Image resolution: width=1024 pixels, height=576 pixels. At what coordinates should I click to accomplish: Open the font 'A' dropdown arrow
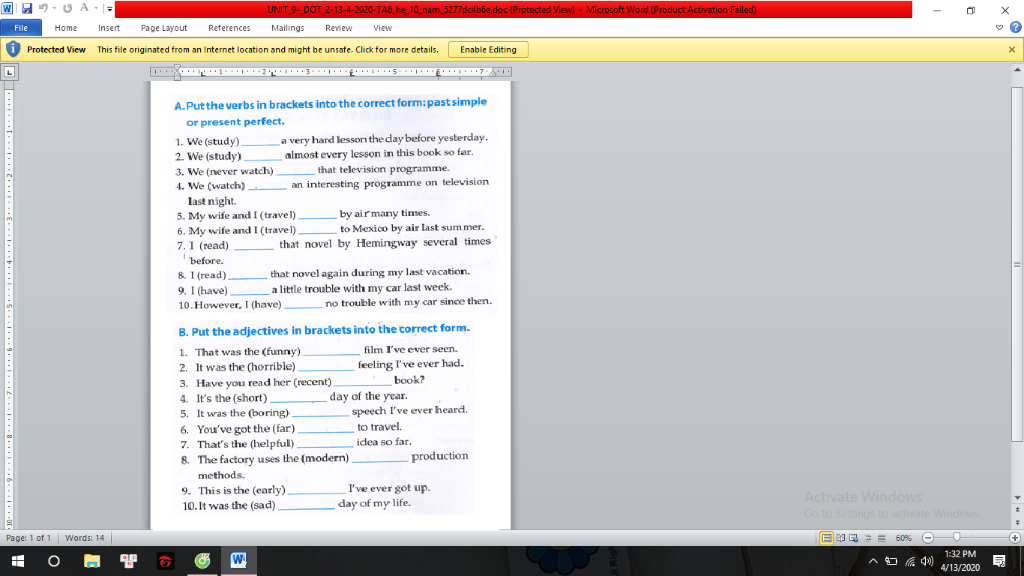pyautogui.click(x=96, y=8)
